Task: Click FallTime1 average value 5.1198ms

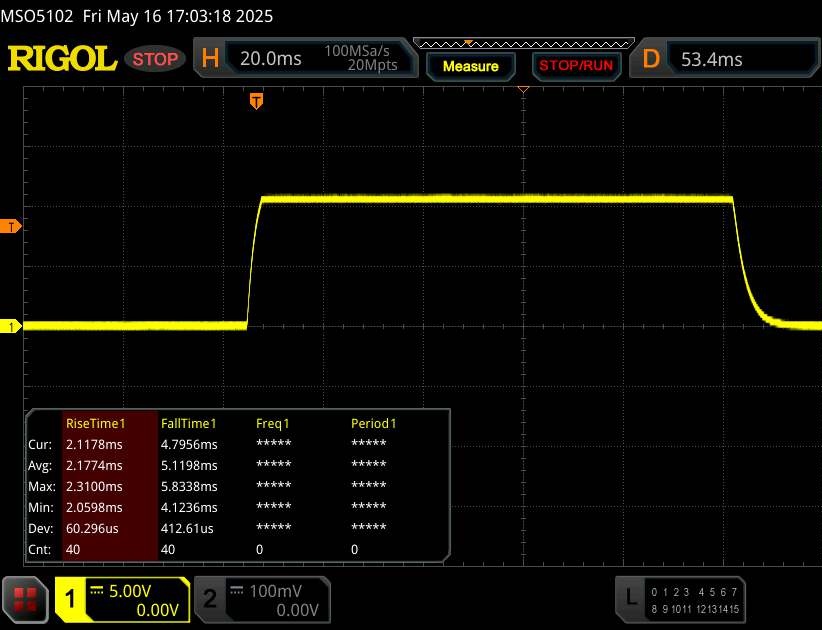Action: pyautogui.click(x=189, y=465)
